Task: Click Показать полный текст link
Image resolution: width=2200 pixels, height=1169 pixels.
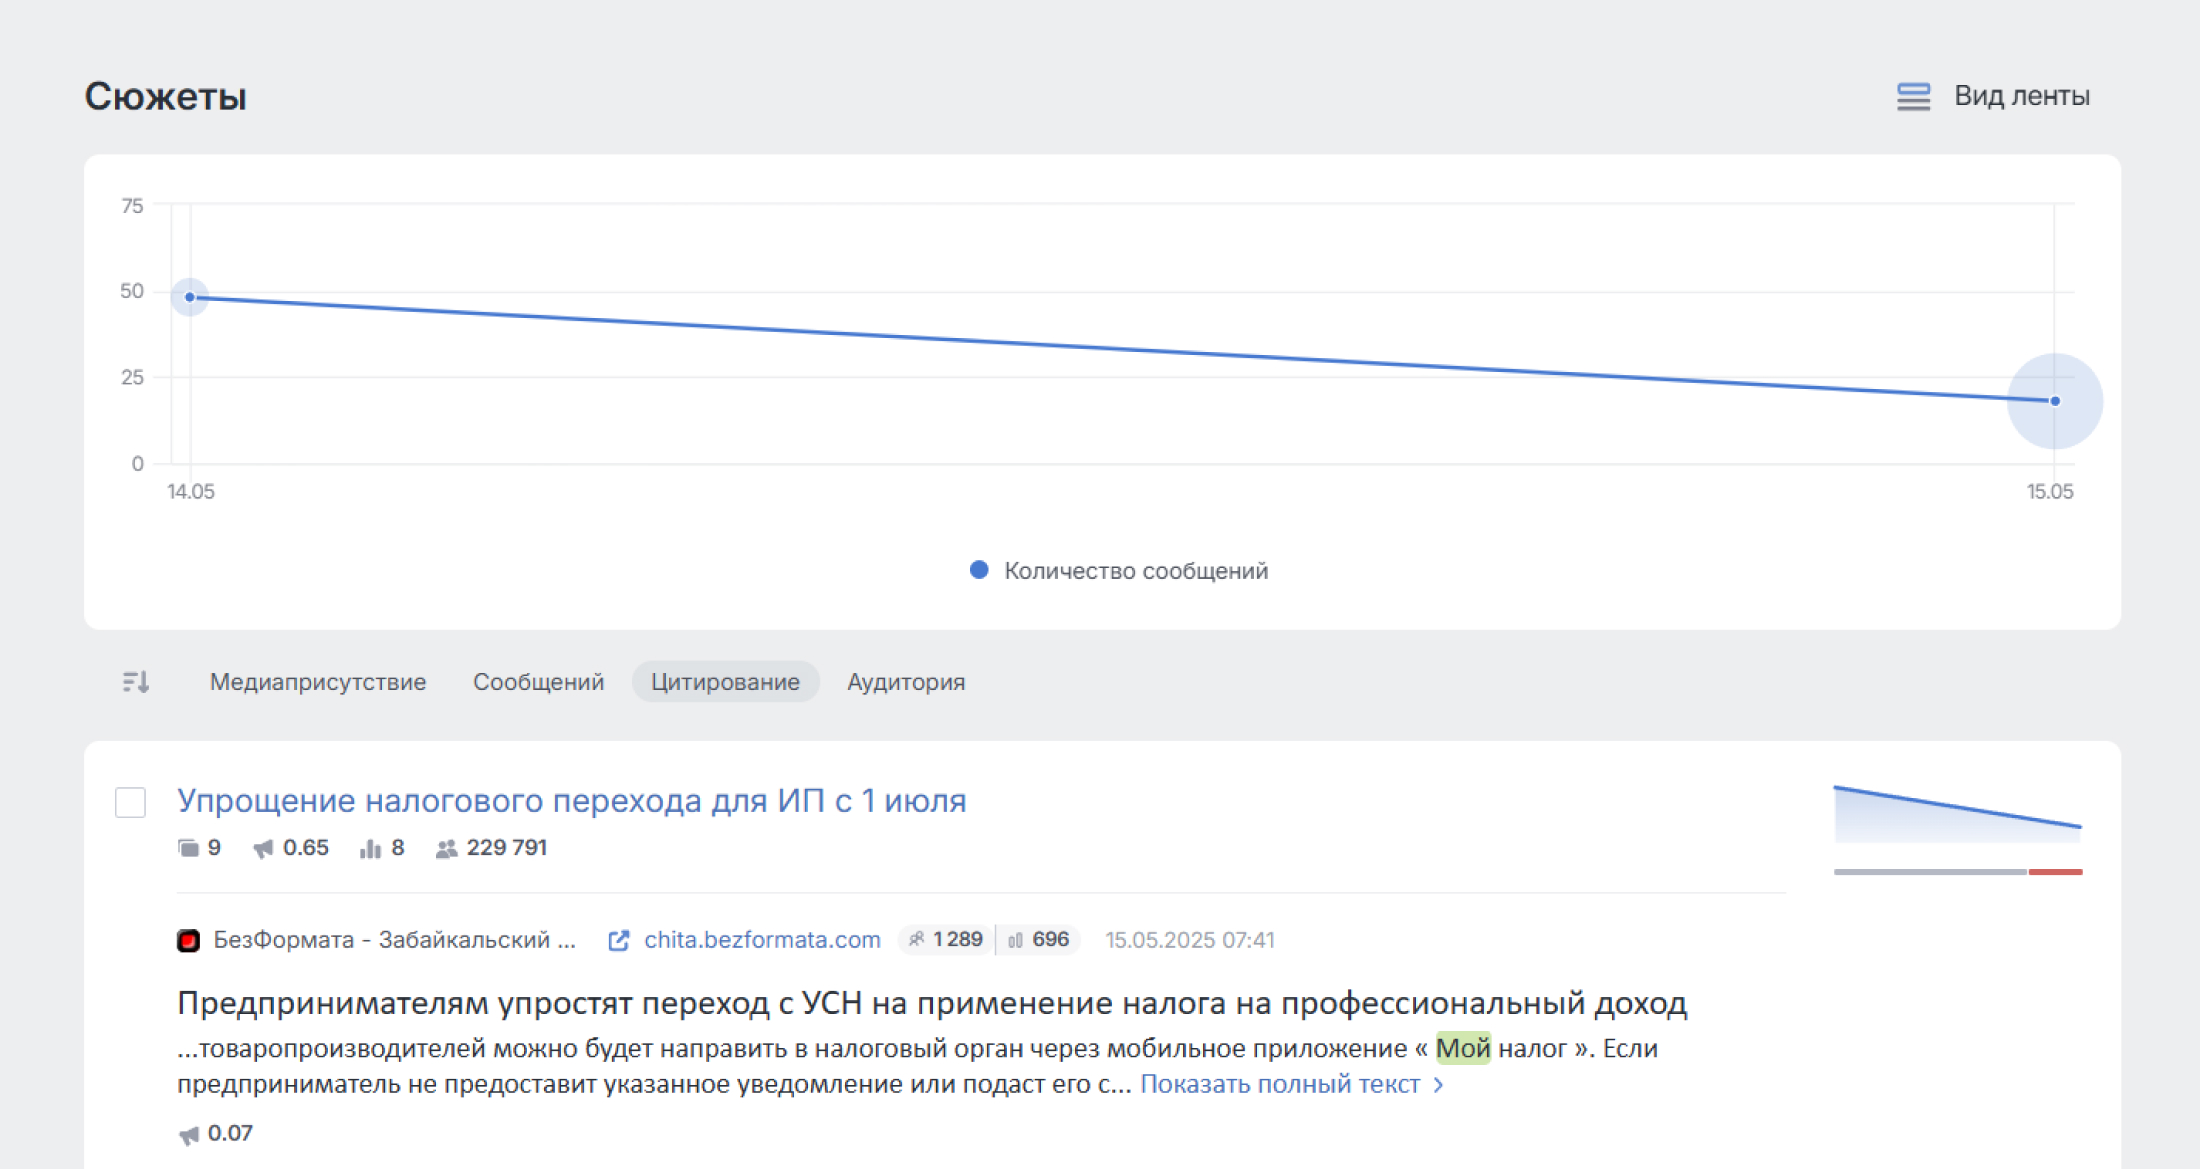Action: (1280, 1084)
